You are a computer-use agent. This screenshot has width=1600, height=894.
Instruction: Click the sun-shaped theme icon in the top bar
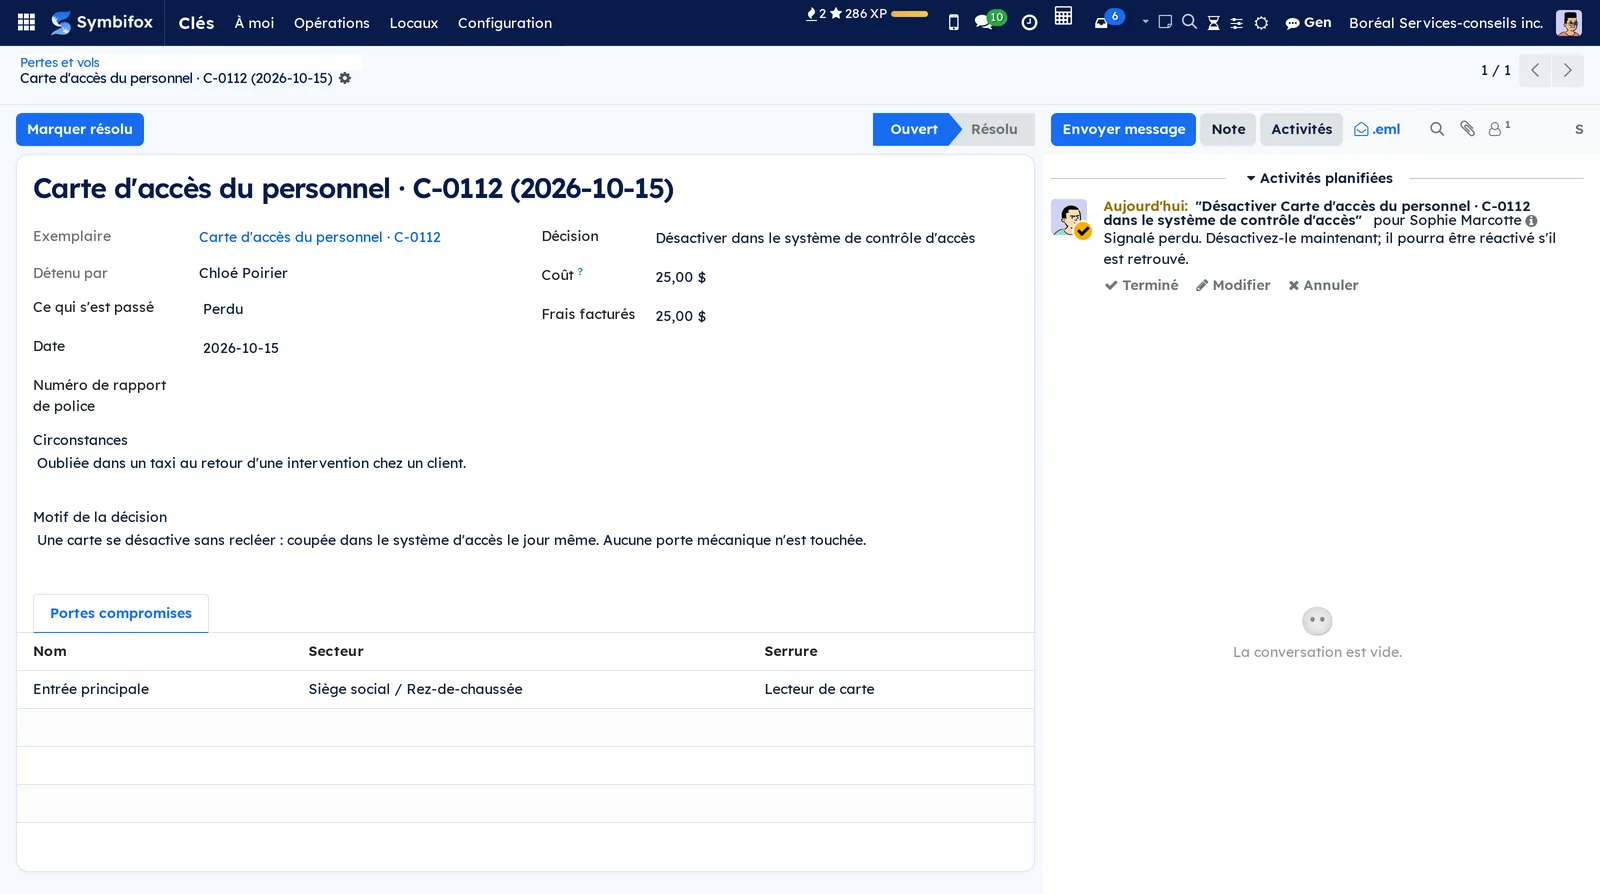1261,23
